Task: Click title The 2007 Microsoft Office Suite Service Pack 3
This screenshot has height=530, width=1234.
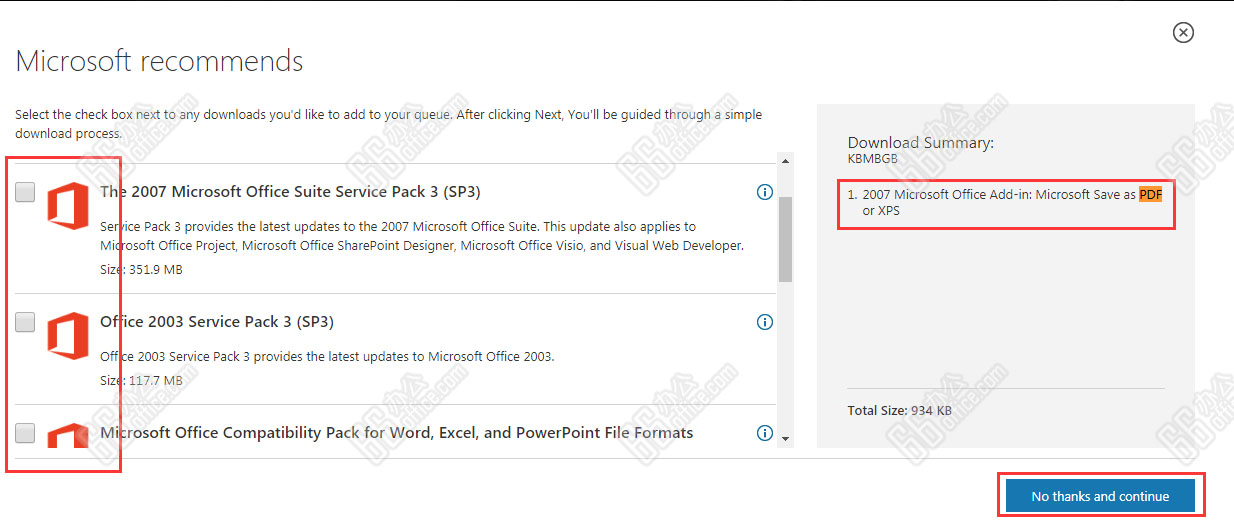Action: (x=290, y=192)
